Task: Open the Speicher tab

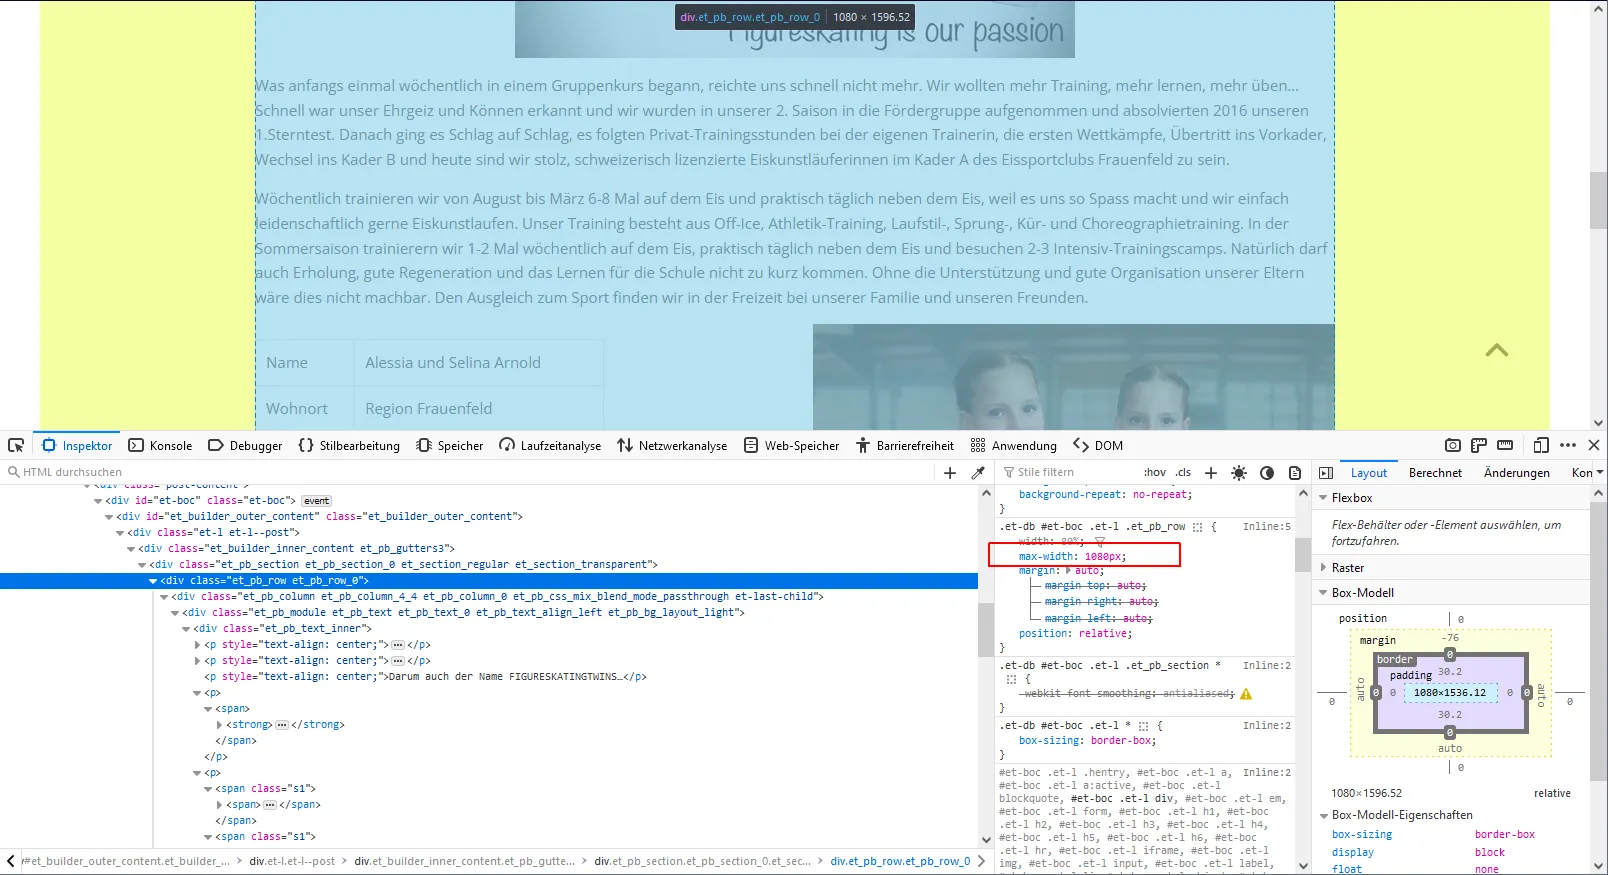Action: click(x=450, y=445)
